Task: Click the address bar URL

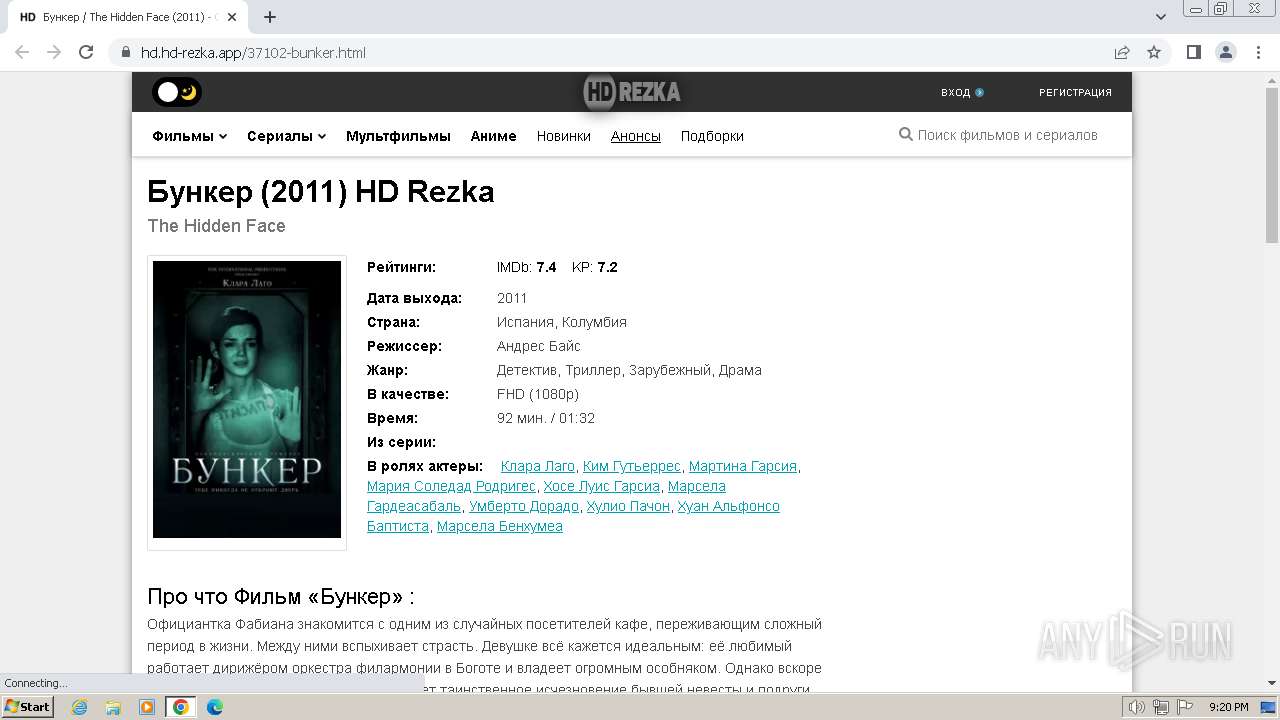Action: [x=253, y=52]
